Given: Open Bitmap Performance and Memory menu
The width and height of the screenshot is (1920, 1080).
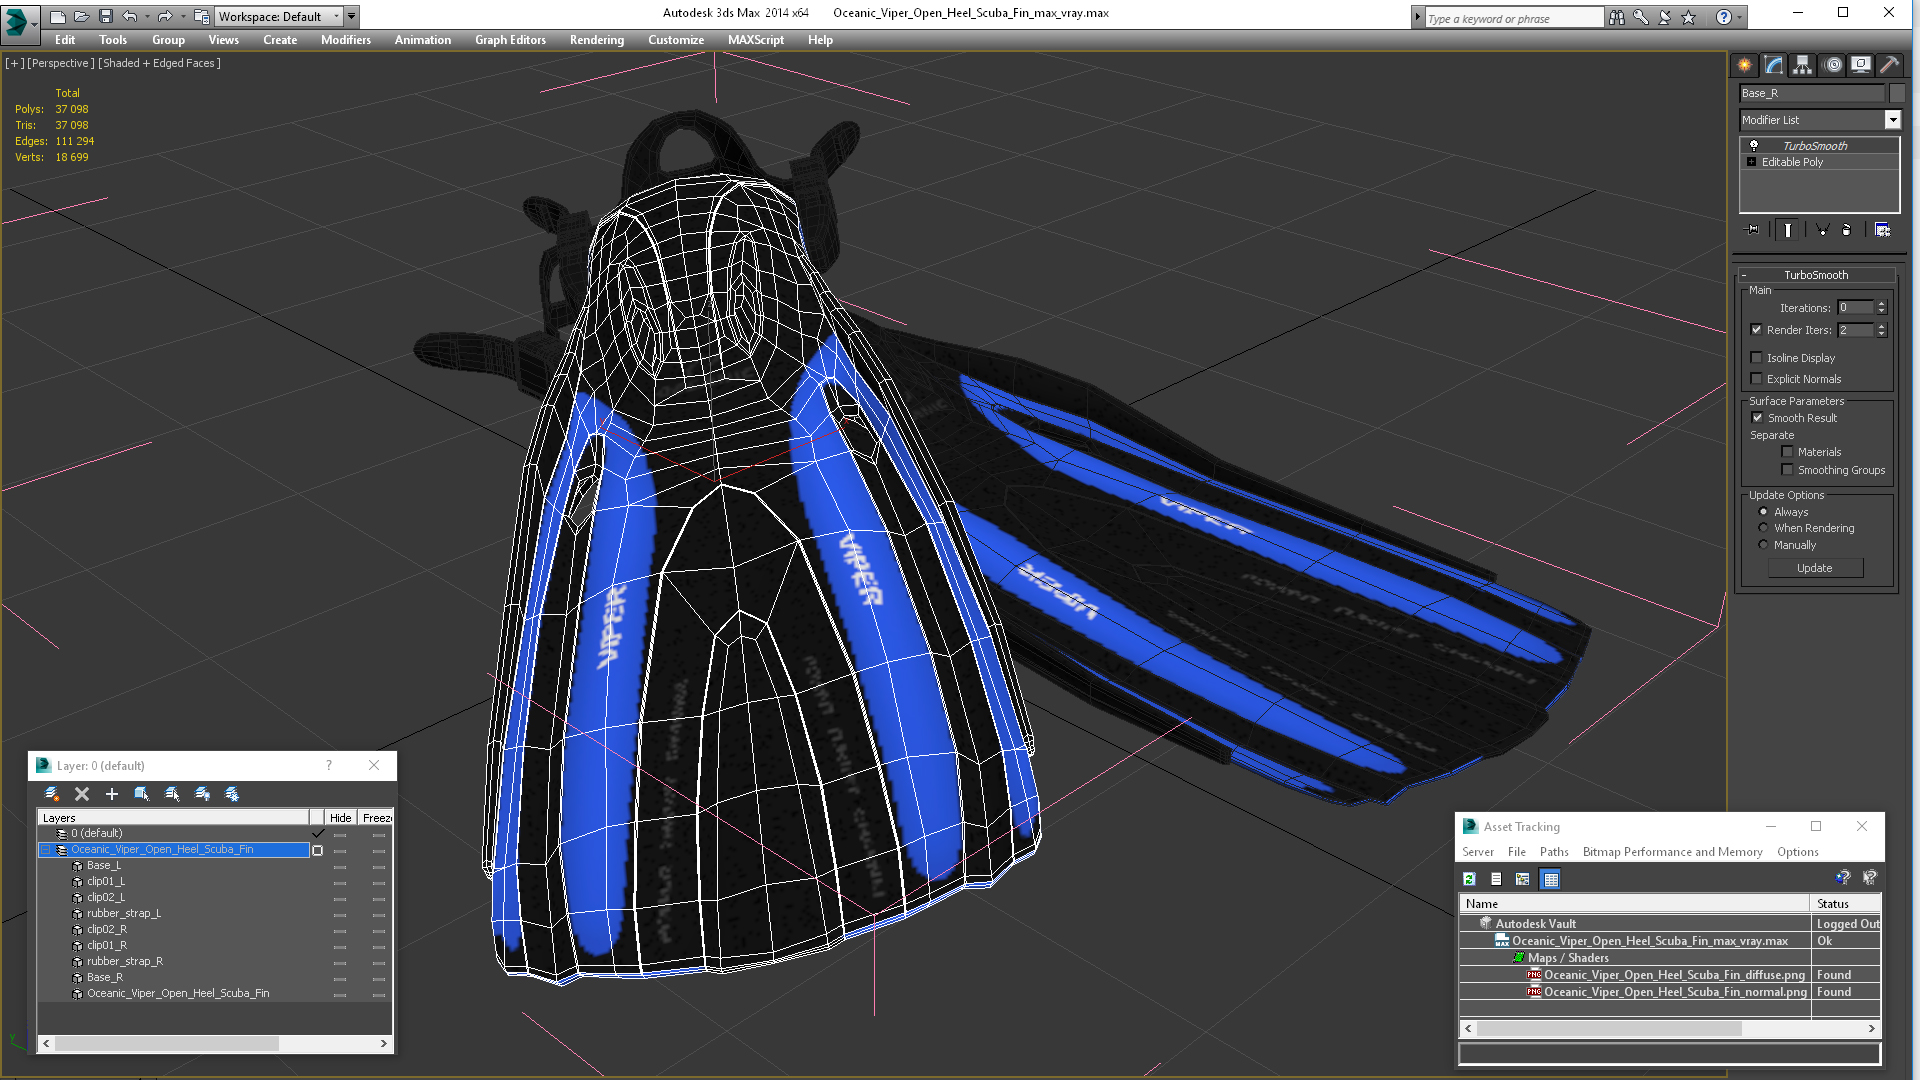Looking at the screenshot, I should 1672,852.
